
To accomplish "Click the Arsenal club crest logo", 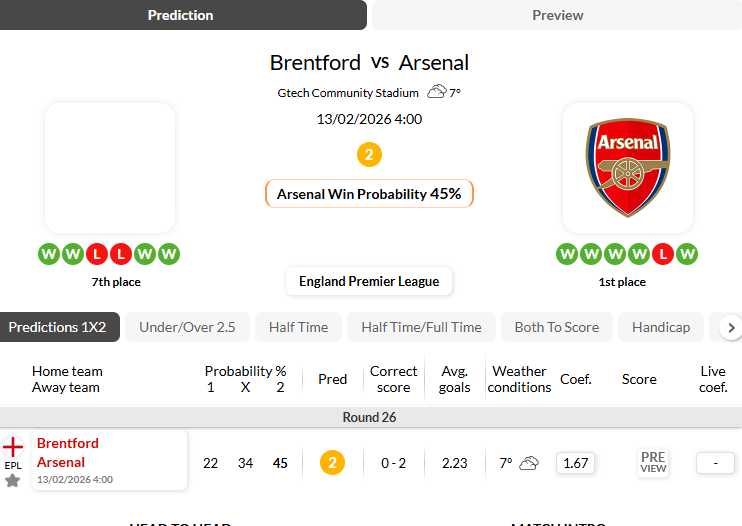I will (627, 168).
